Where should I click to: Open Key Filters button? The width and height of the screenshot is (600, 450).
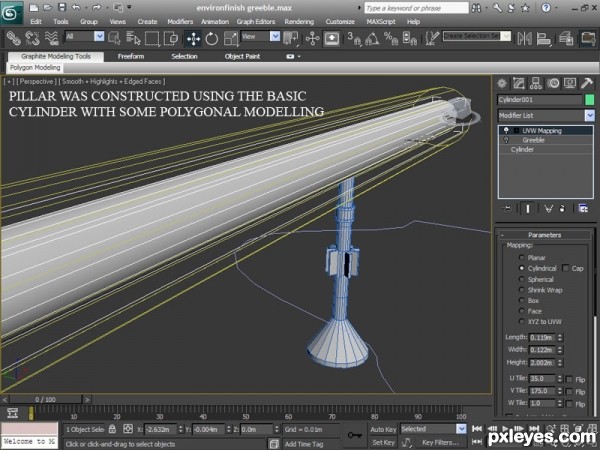pos(440,442)
